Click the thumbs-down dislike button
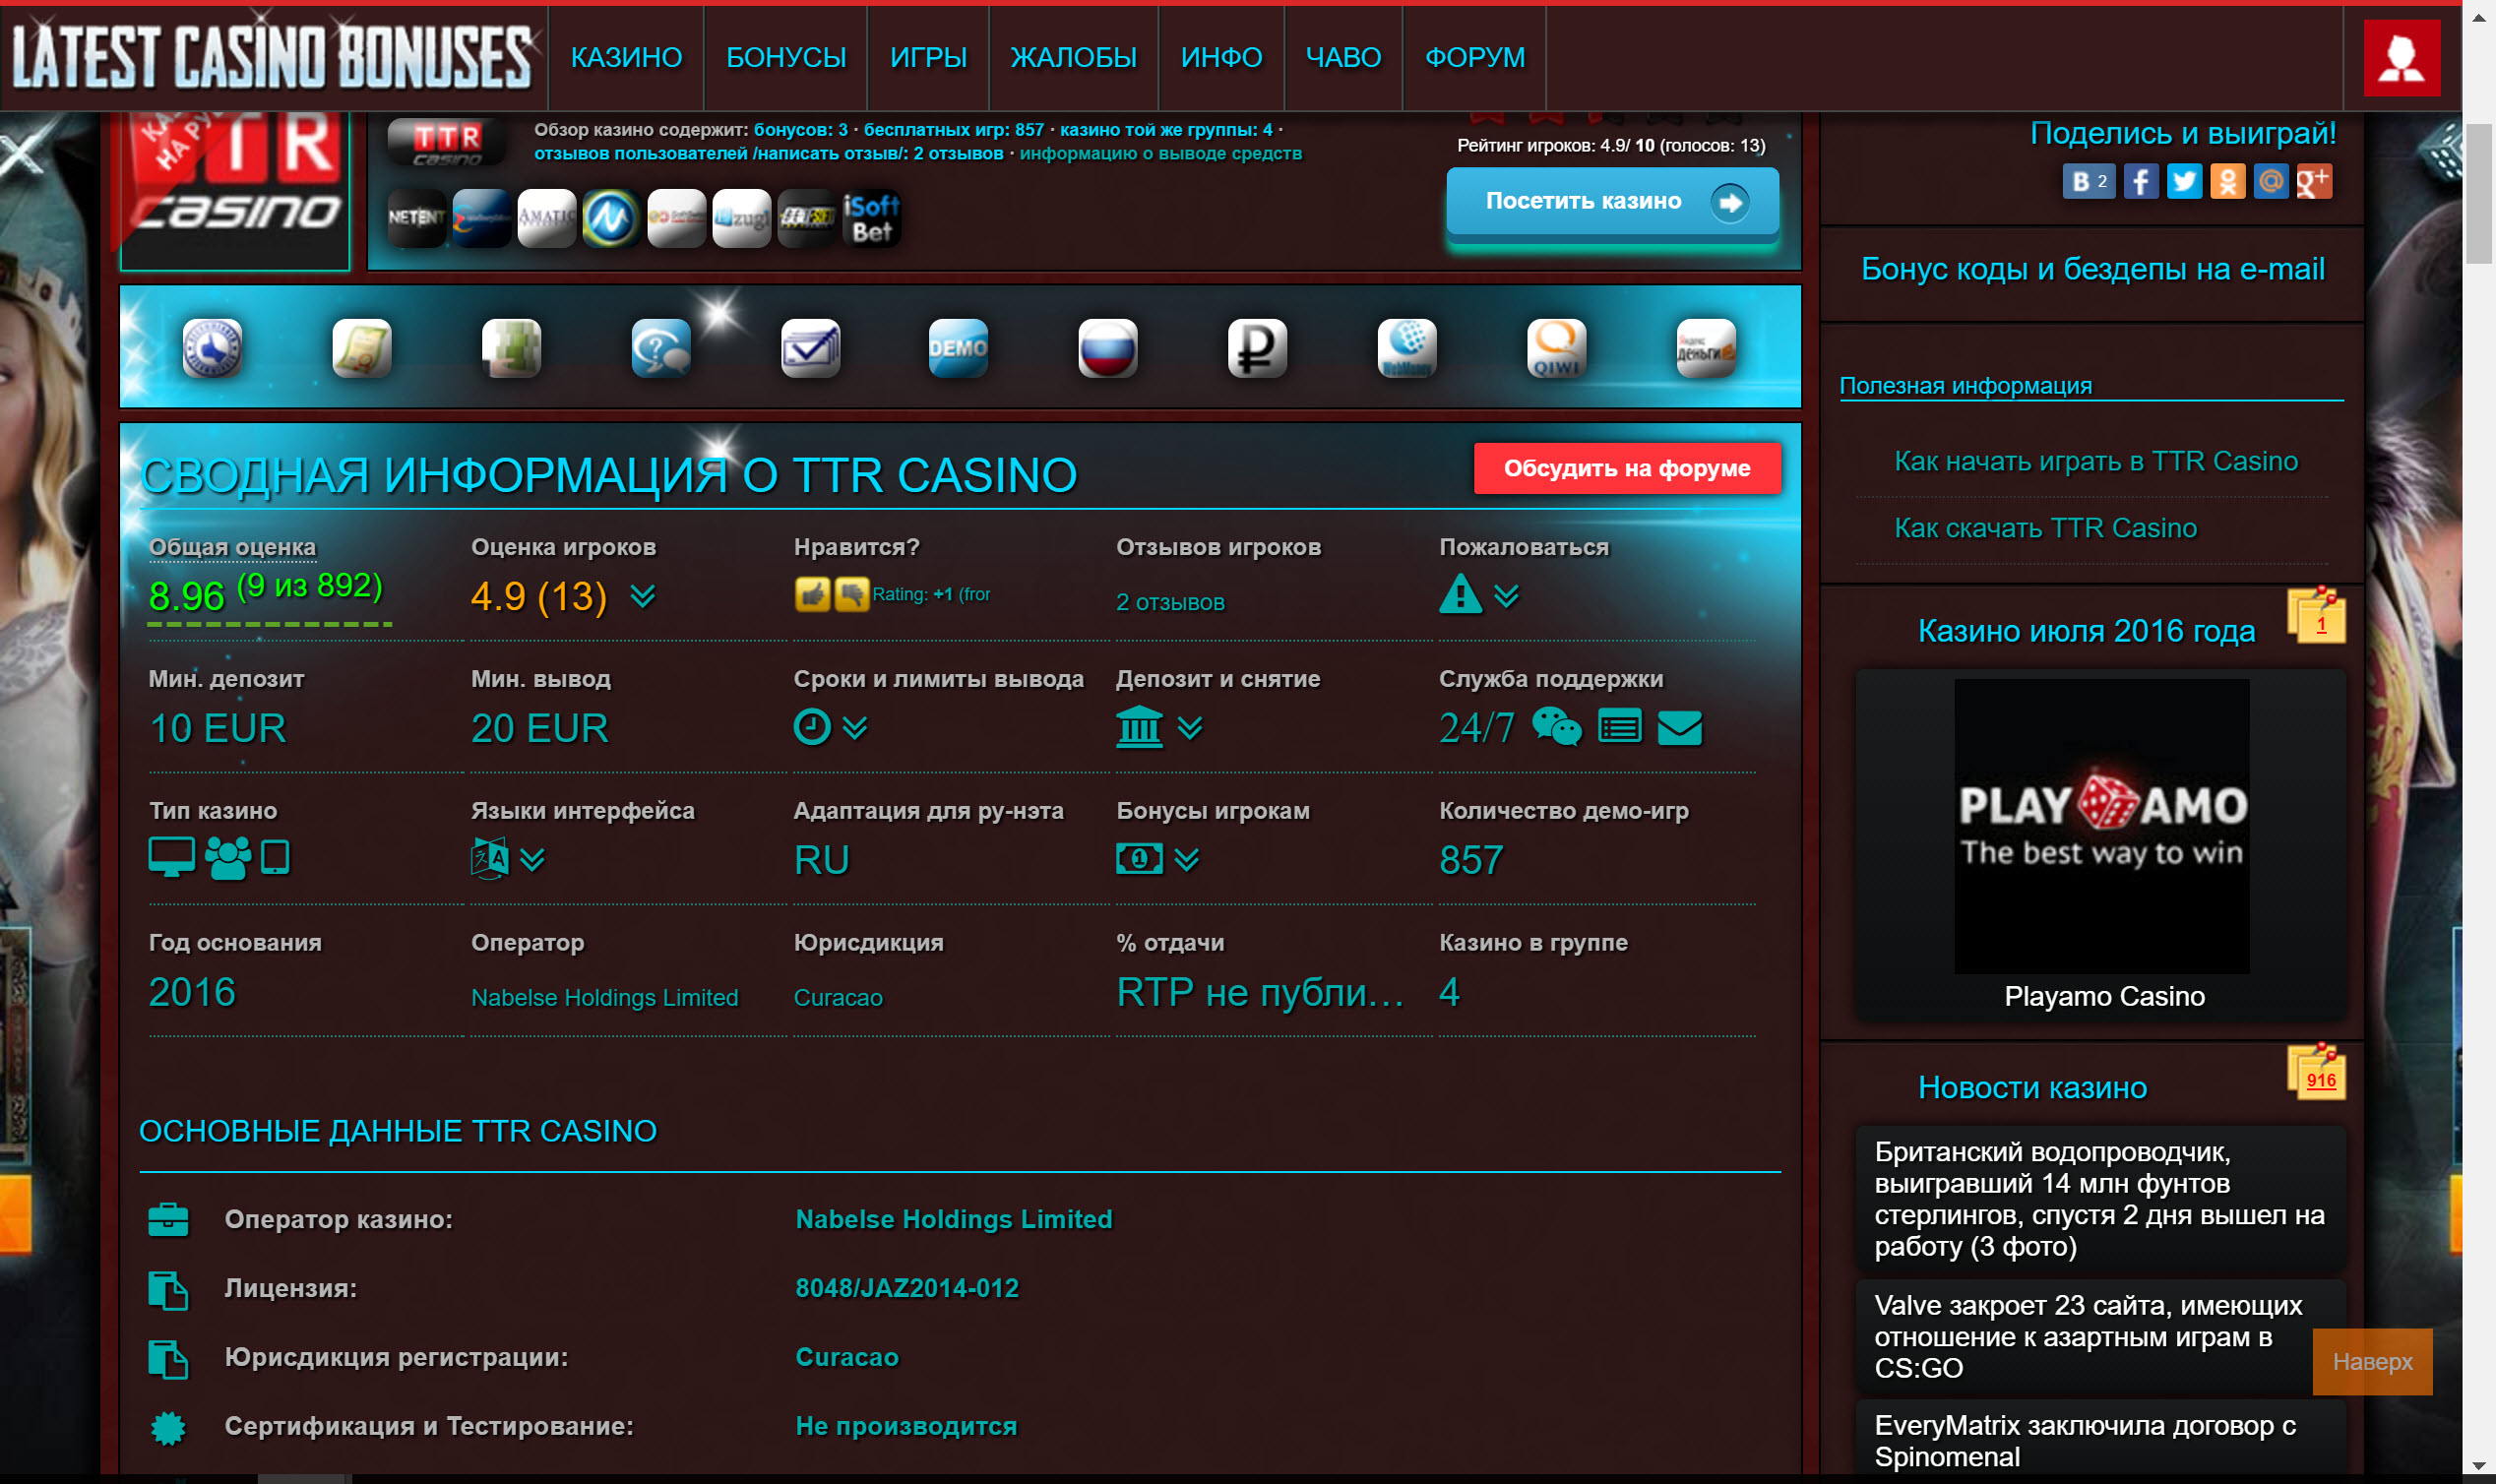Viewport: 2496px width, 1484px height. pos(851,595)
